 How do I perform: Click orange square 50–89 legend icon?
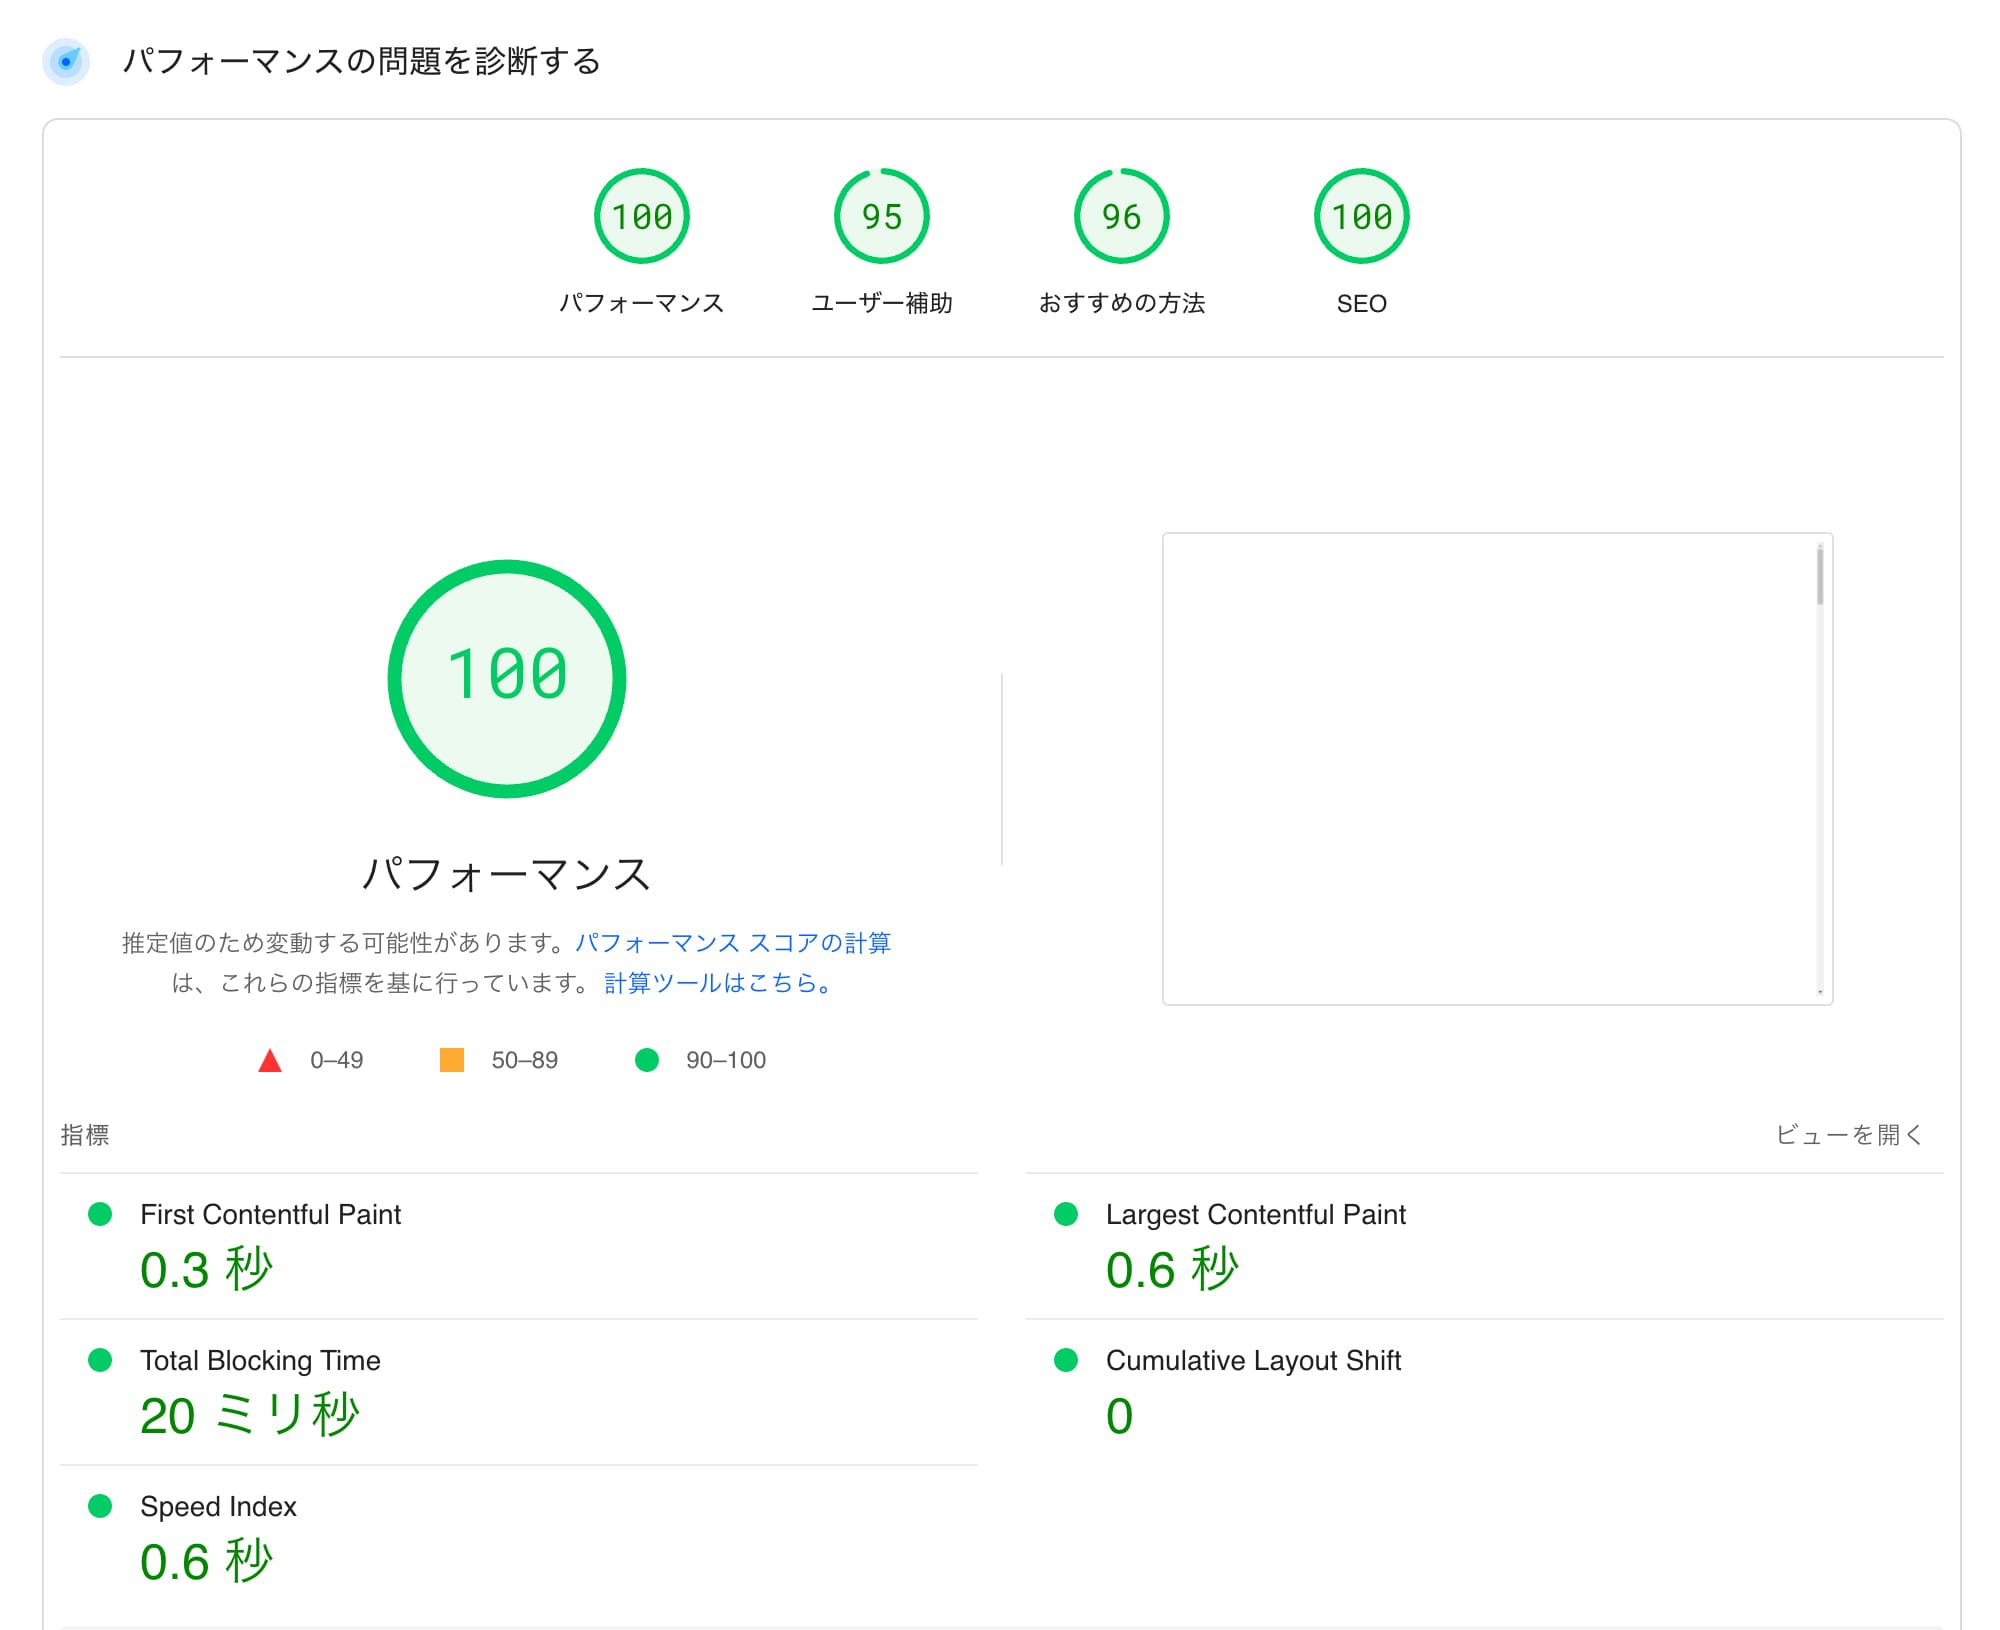(x=452, y=1060)
